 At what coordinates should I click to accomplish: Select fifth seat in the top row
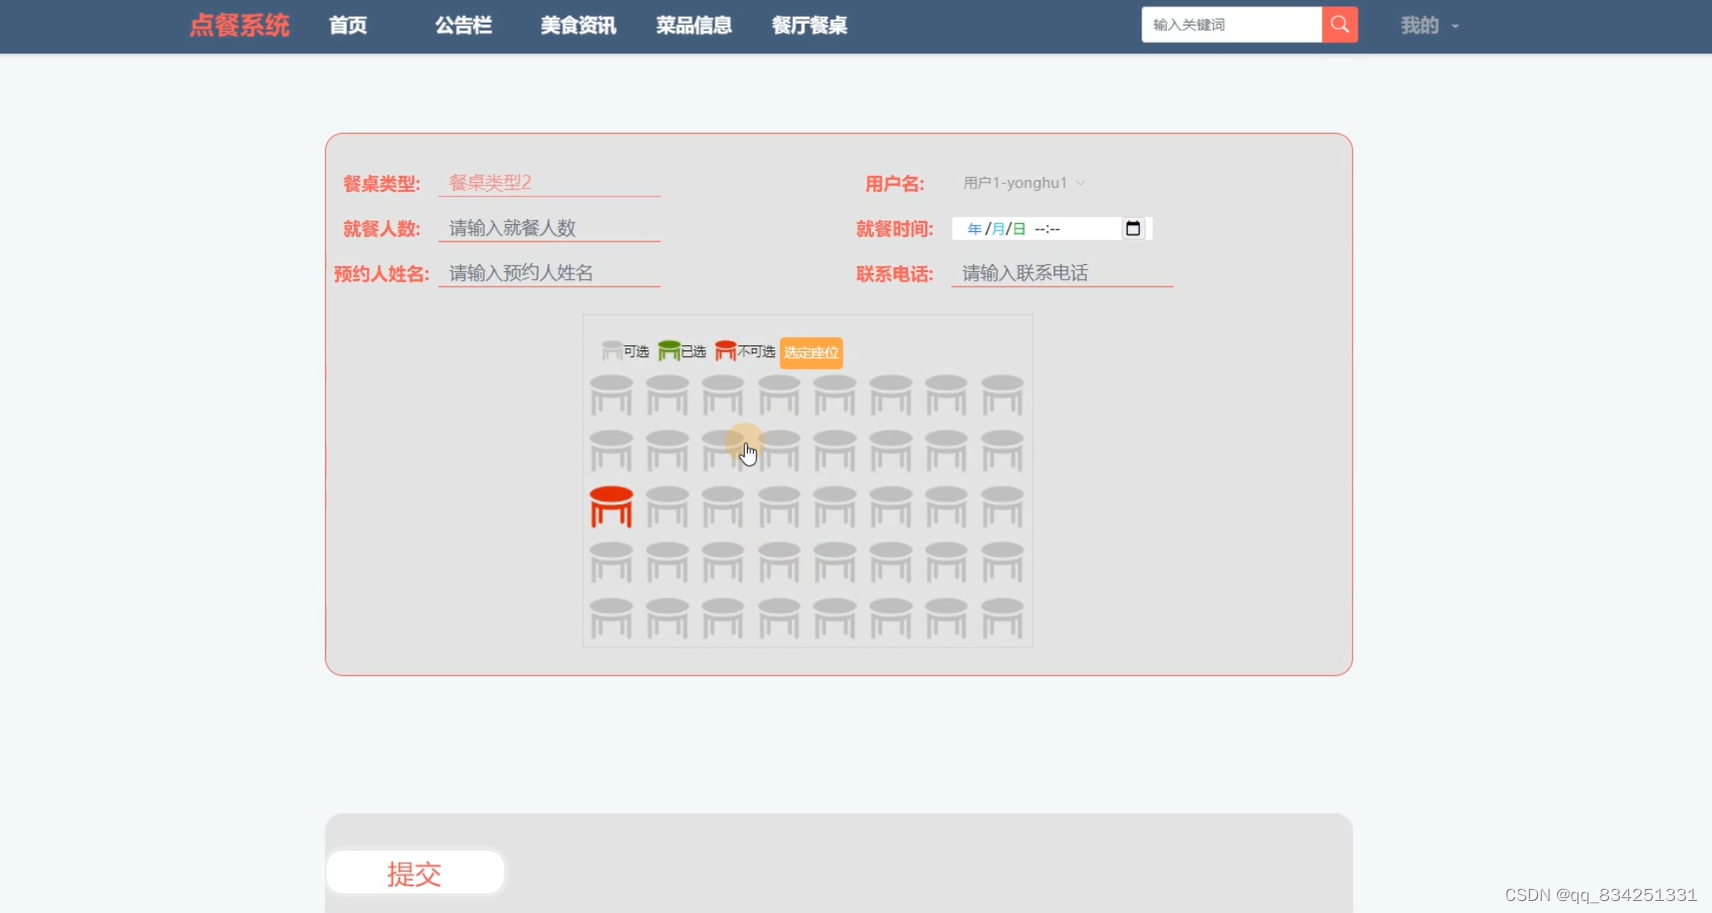coord(835,395)
